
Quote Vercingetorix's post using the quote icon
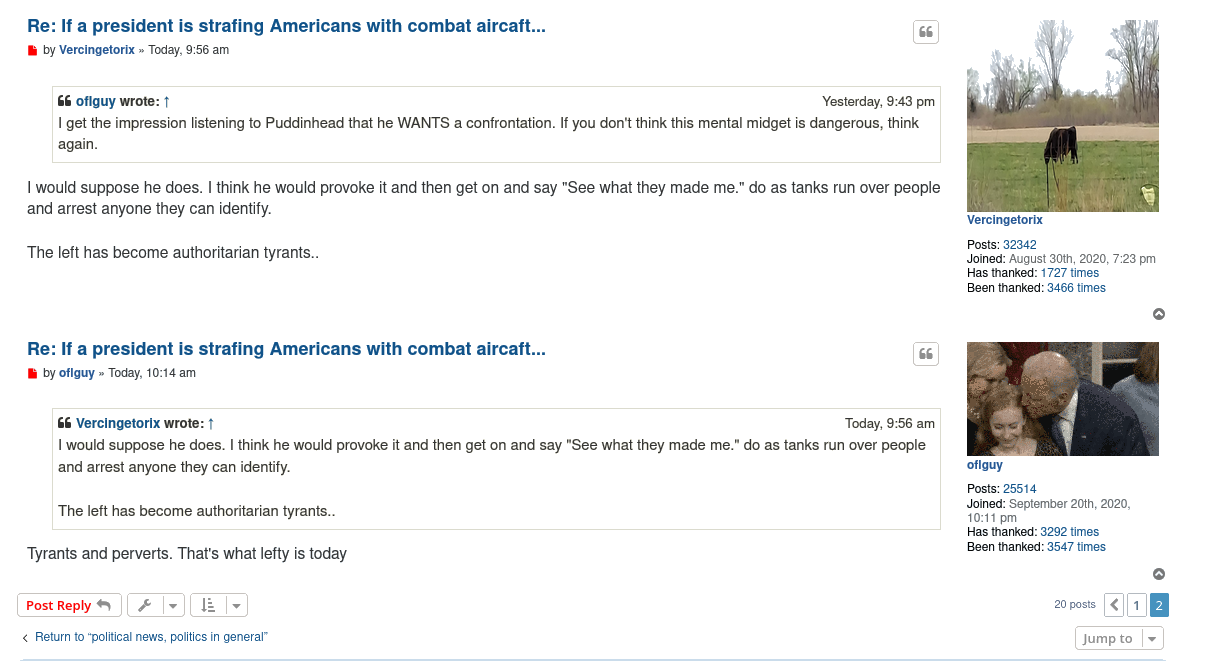click(x=926, y=32)
